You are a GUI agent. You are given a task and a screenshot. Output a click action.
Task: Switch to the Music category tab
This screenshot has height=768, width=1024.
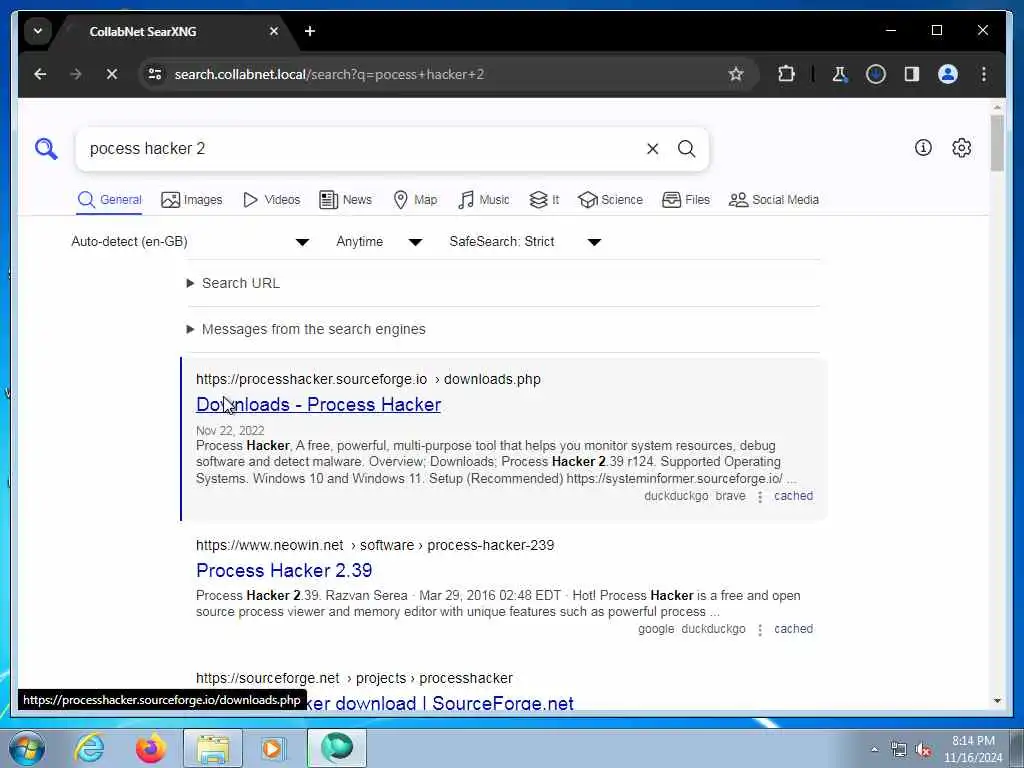(x=484, y=200)
